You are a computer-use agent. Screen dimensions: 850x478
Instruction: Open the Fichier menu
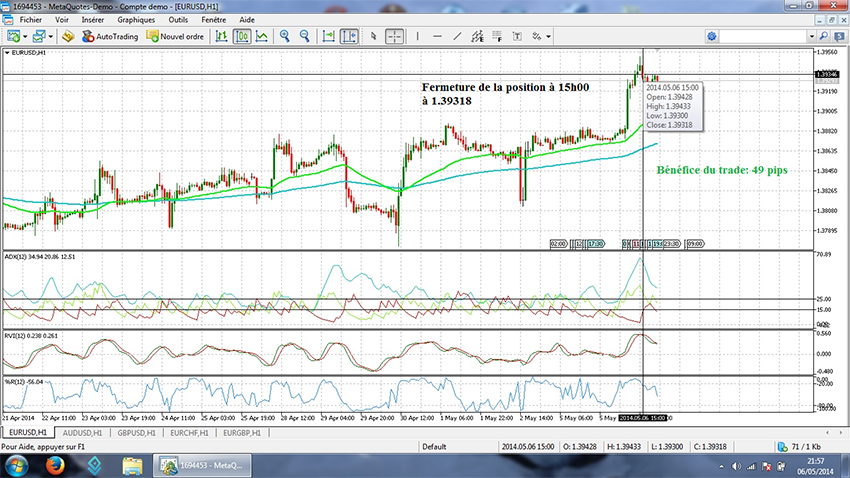click(30, 20)
